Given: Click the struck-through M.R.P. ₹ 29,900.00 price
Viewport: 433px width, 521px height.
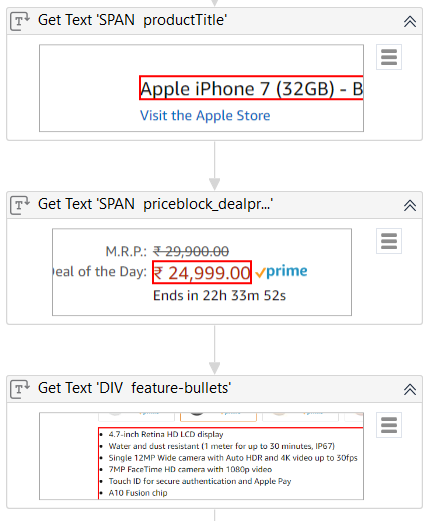Looking at the screenshot, I should pyautogui.click(x=191, y=251).
